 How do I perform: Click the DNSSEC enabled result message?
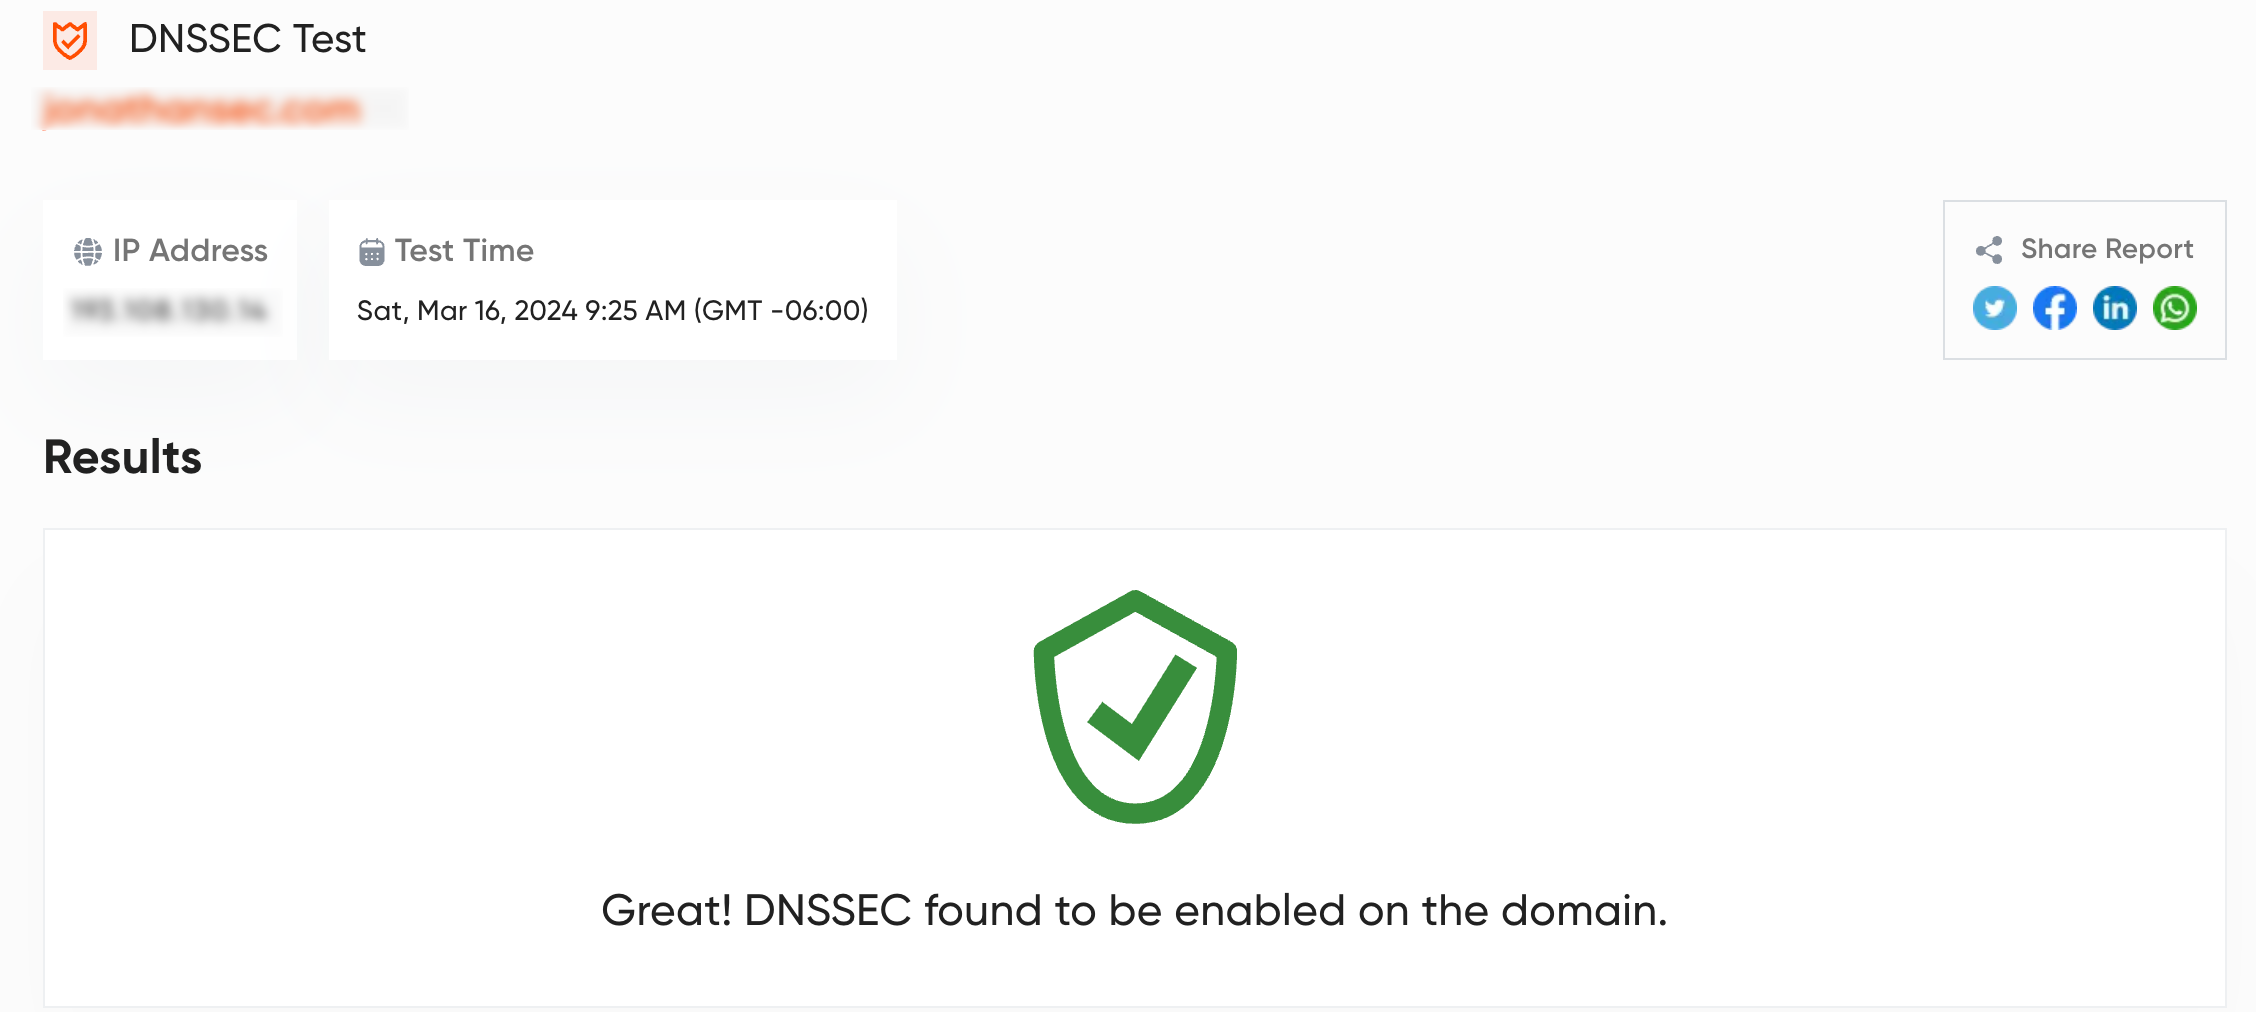click(x=1134, y=911)
